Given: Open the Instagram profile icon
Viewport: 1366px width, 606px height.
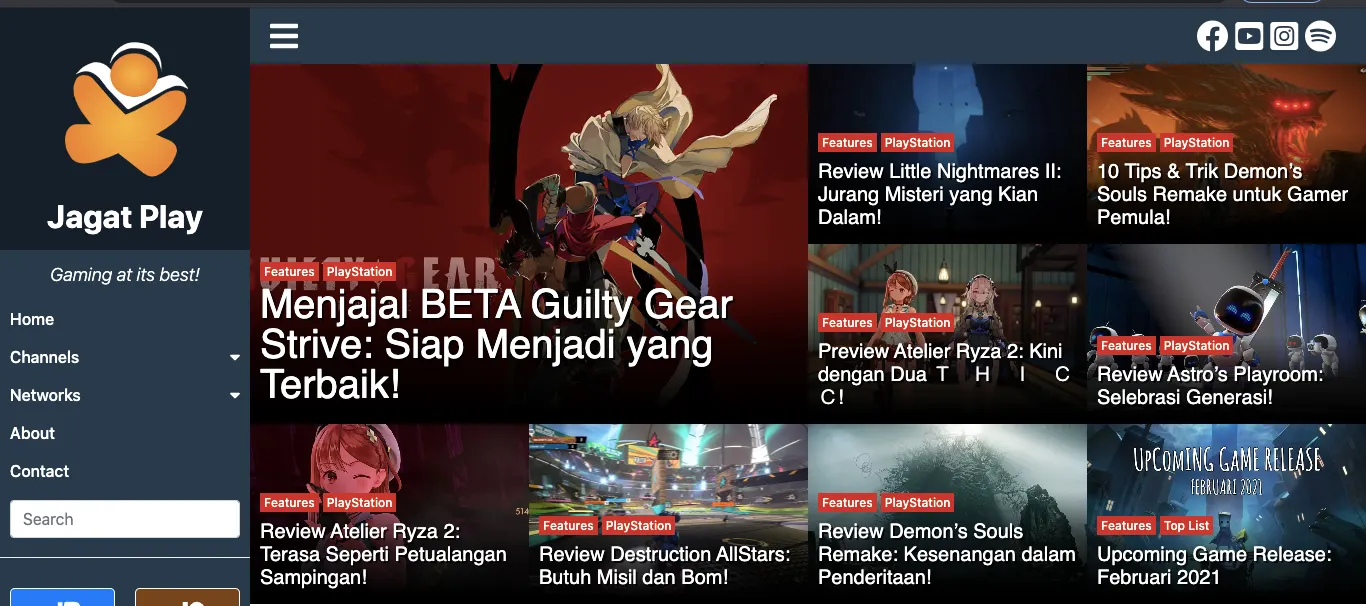Looking at the screenshot, I should pos(1285,37).
